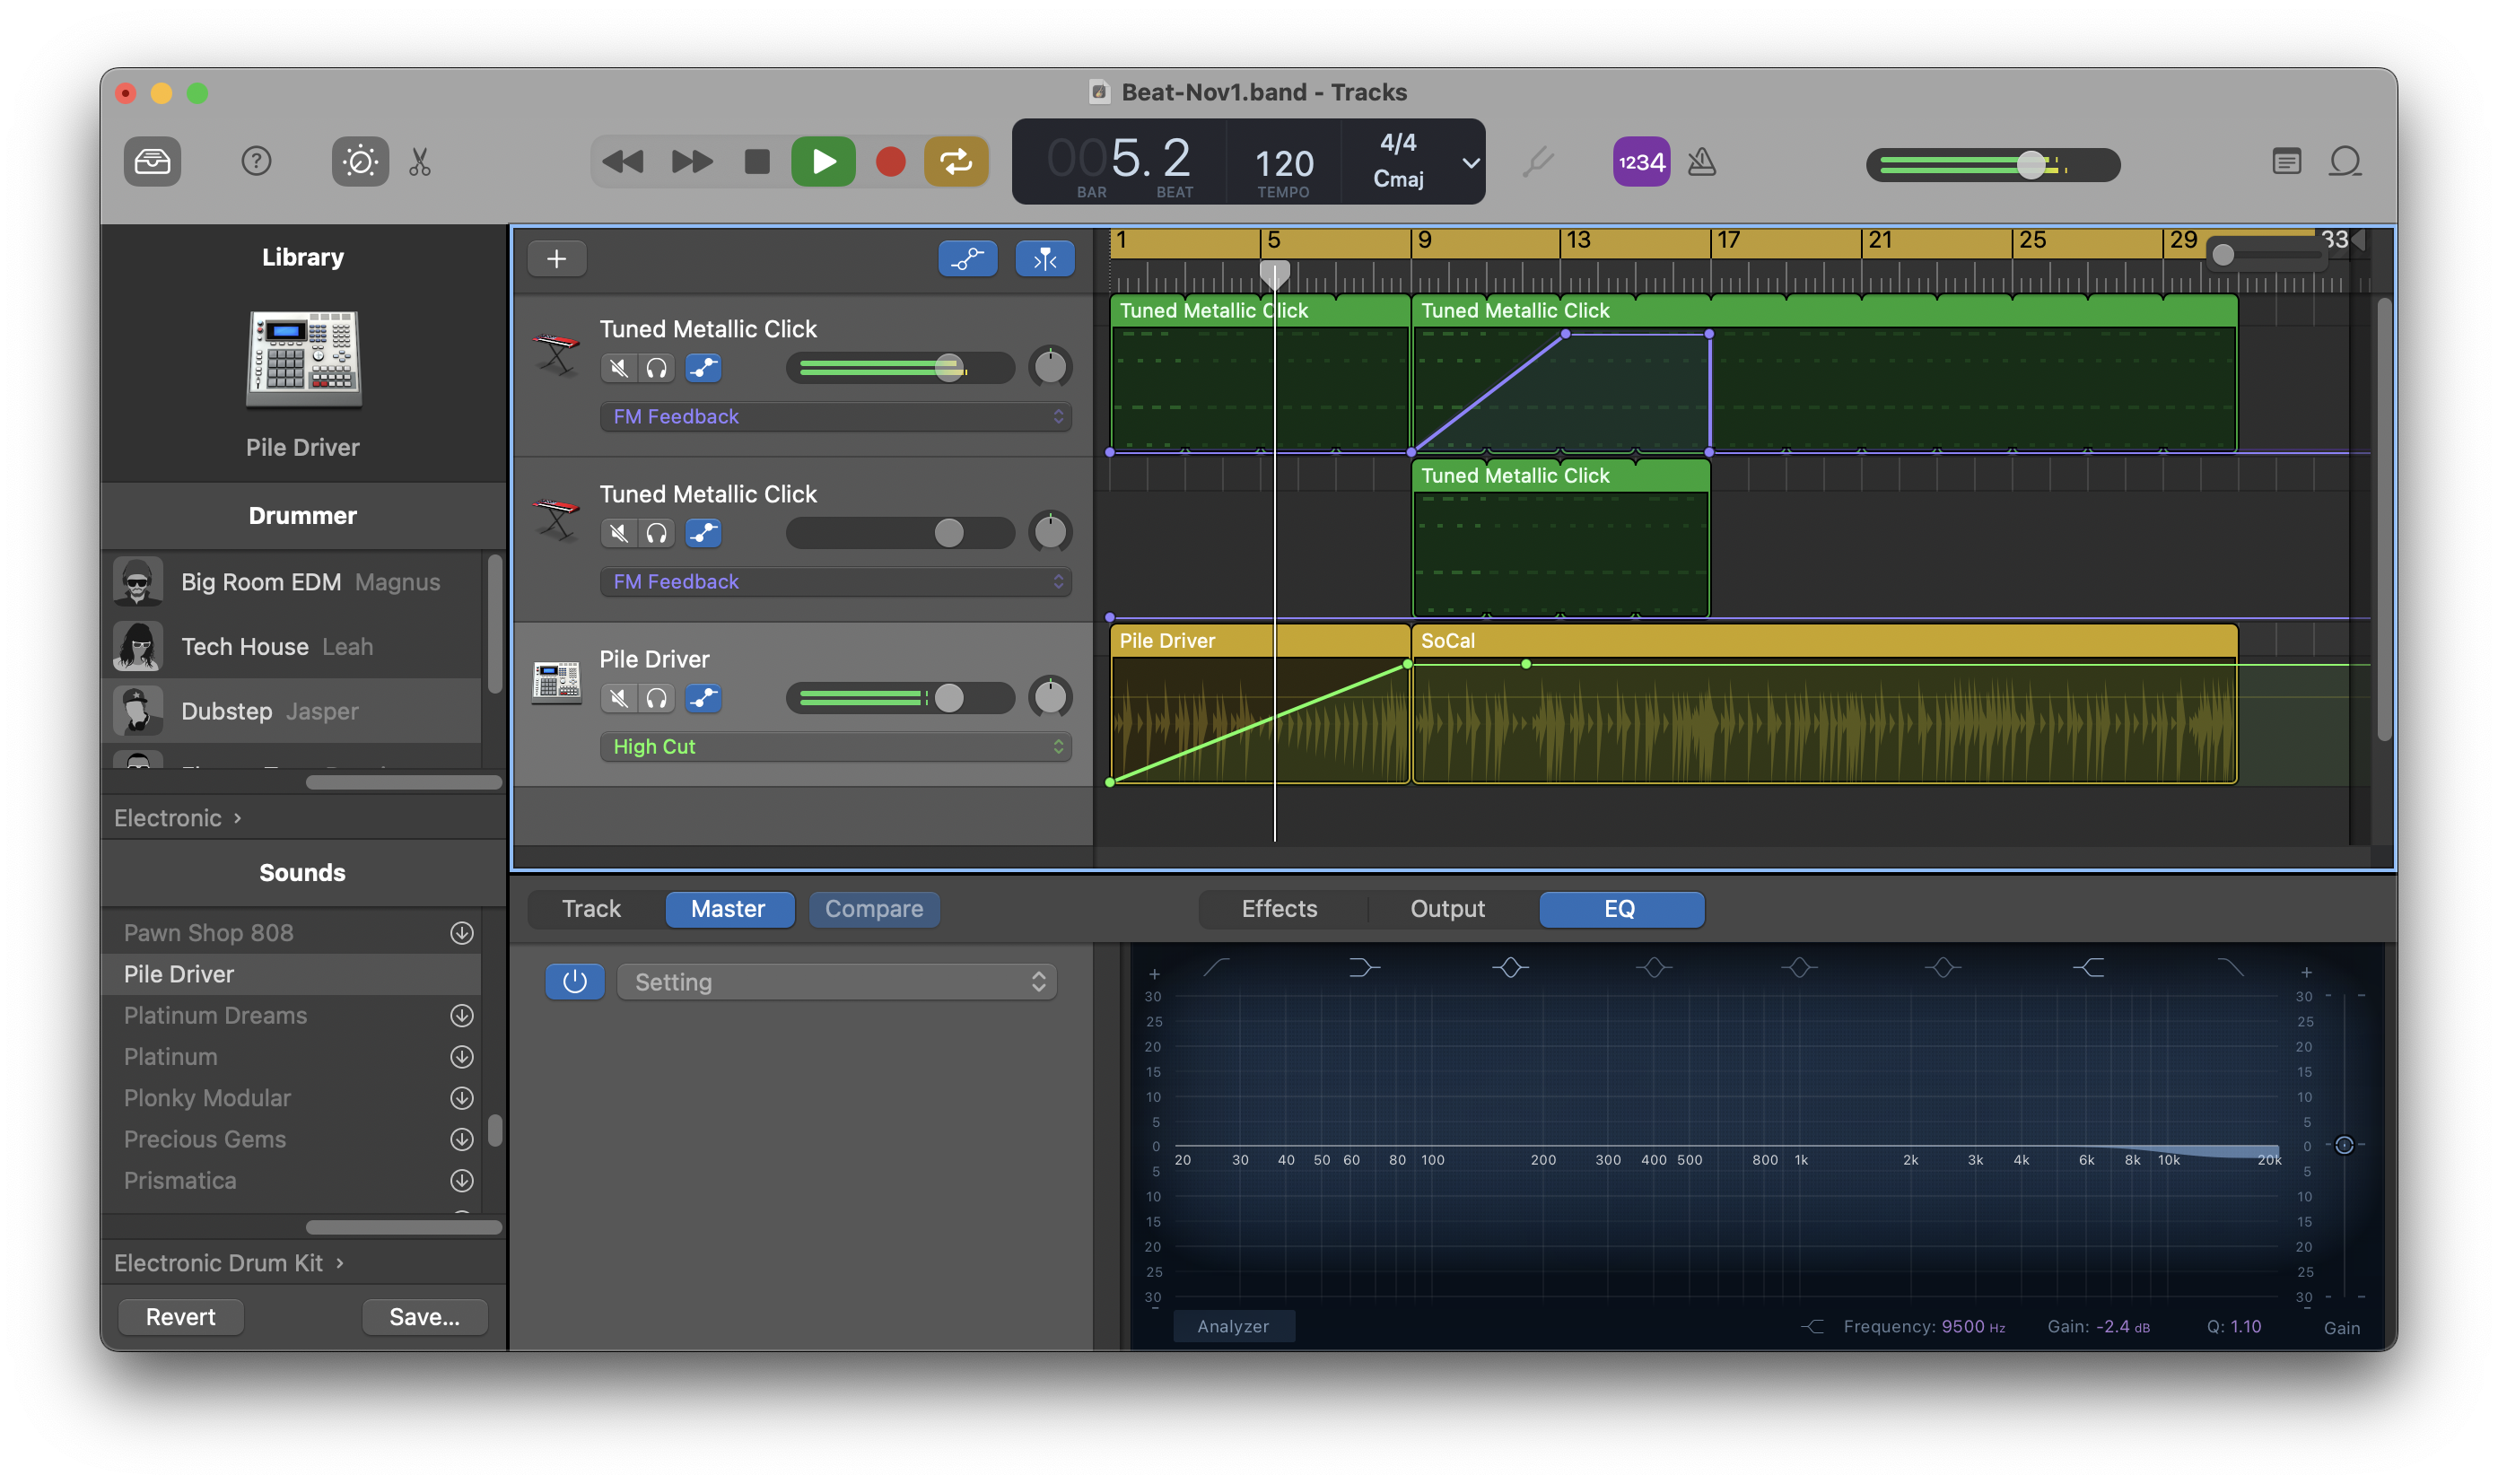
Task: Click the Fast Forward button
Action: pos(692,161)
